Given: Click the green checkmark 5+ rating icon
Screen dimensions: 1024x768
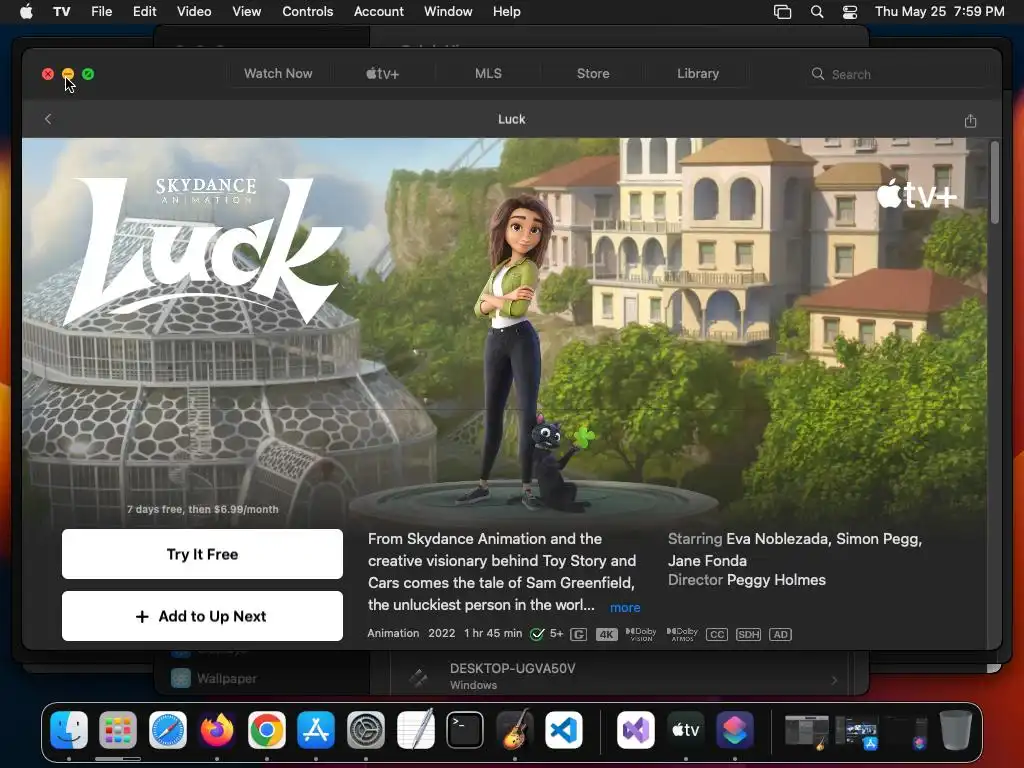Looking at the screenshot, I should coord(537,634).
